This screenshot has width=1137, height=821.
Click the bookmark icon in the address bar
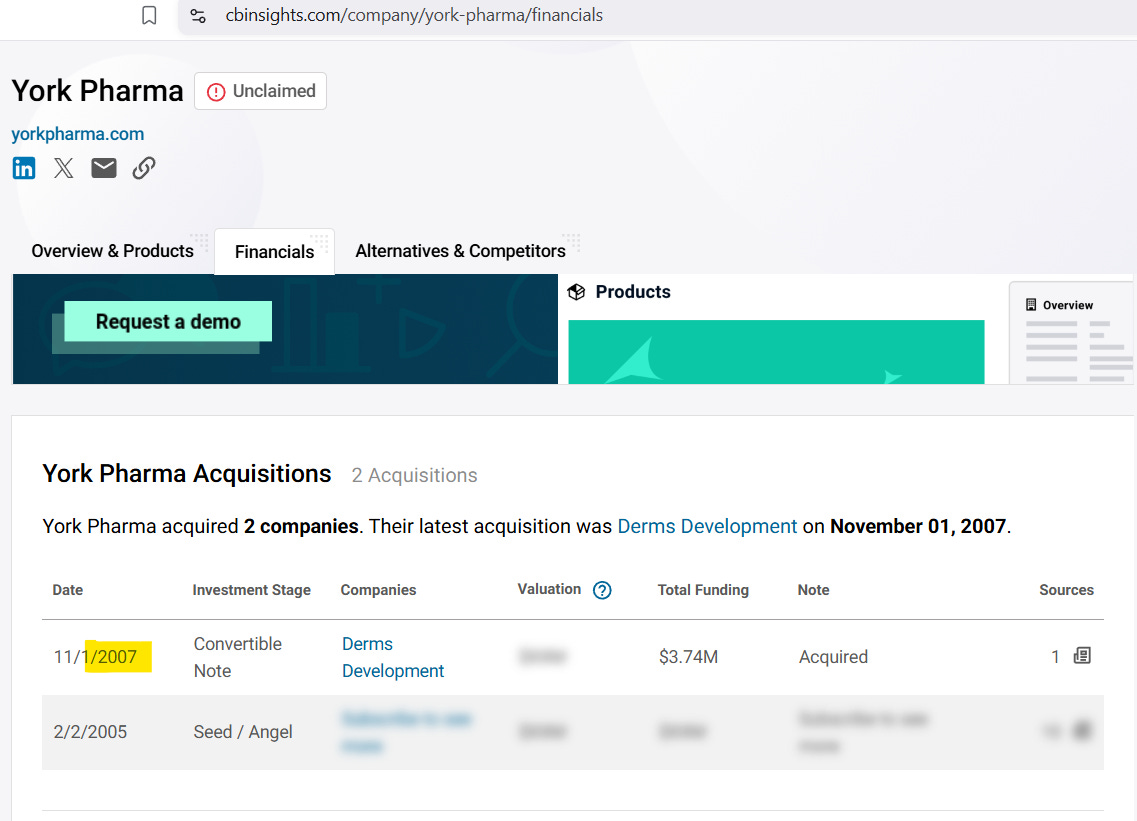pyautogui.click(x=149, y=15)
